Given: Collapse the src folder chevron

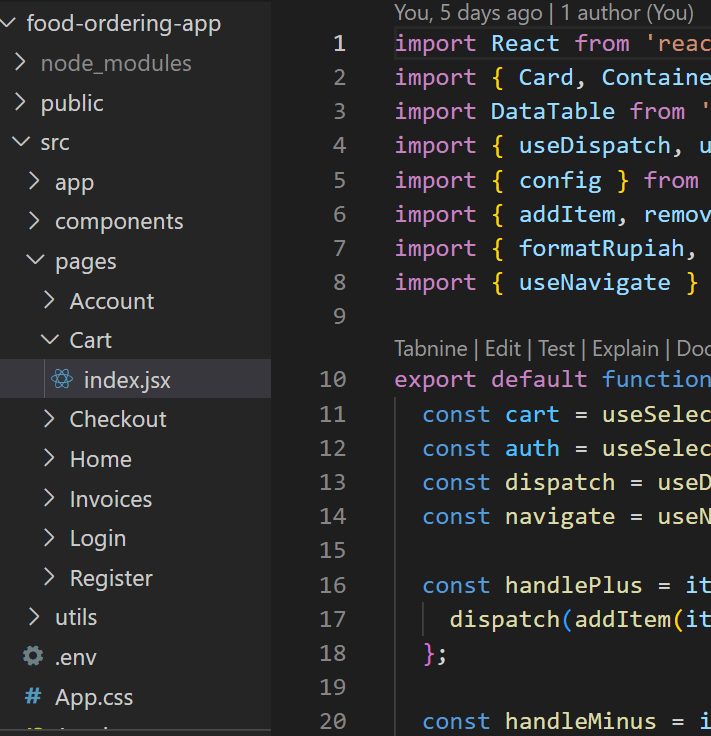Looking at the screenshot, I should [x=21, y=141].
